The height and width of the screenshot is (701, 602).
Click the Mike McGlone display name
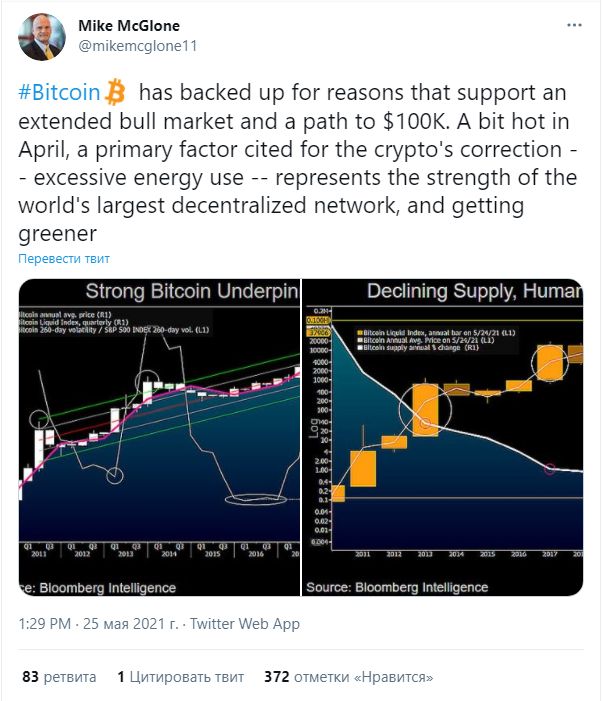click(x=129, y=26)
